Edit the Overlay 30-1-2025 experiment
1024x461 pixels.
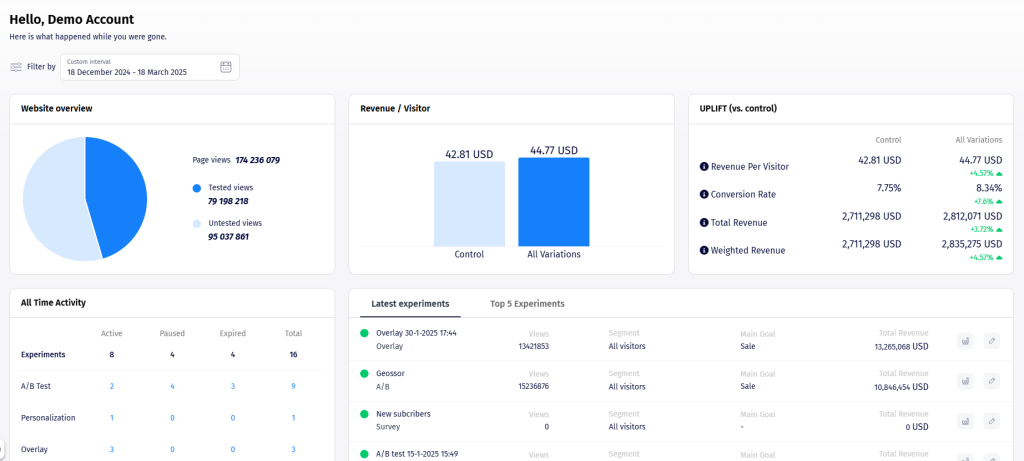pyautogui.click(x=991, y=340)
